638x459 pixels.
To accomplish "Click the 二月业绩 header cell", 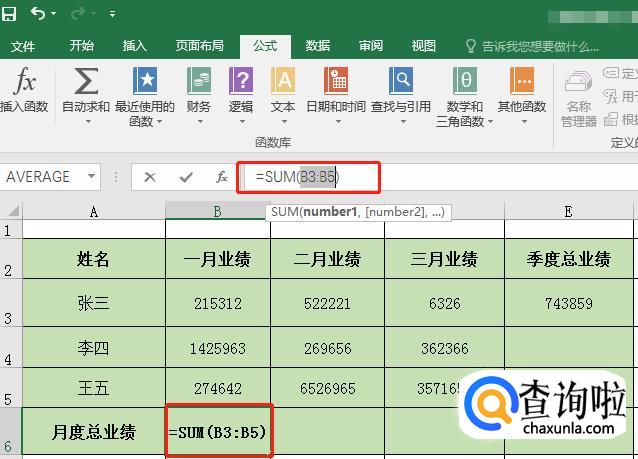I will tap(328, 259).
